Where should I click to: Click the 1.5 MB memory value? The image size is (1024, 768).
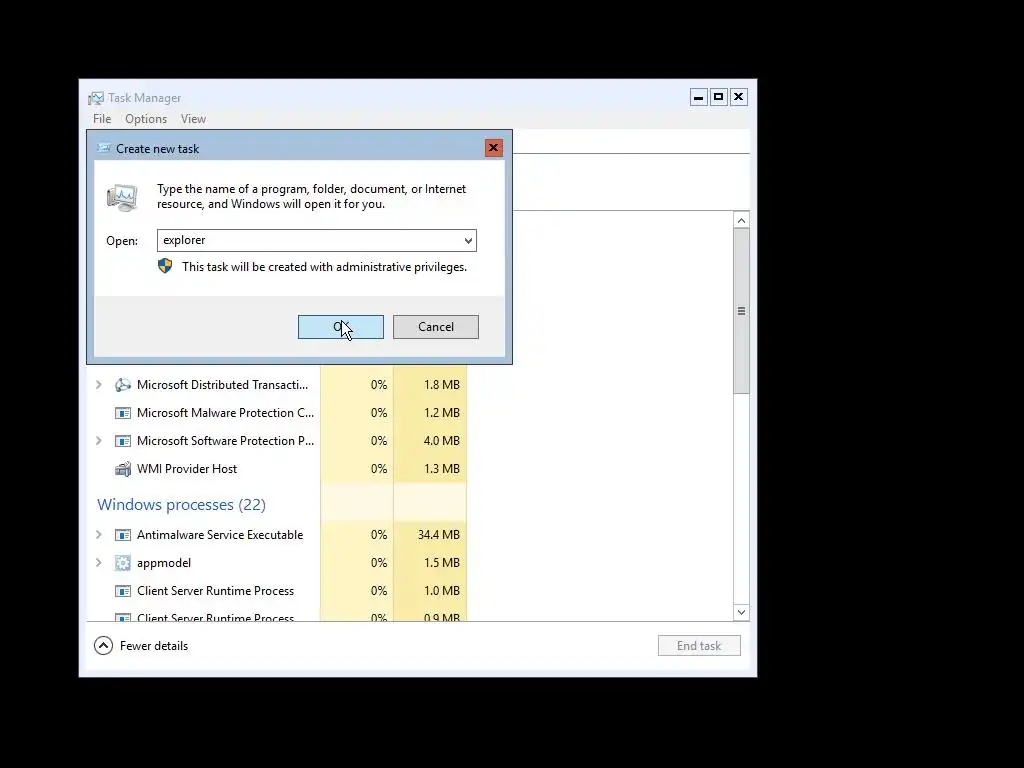(x=442, y=563)
